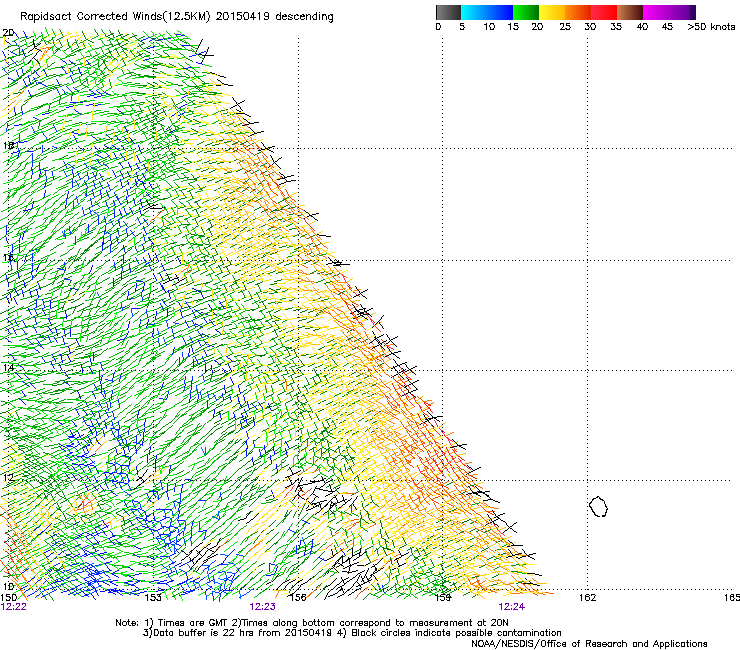Click the green 15-20 knots legend segment

[x=526, y=12]
